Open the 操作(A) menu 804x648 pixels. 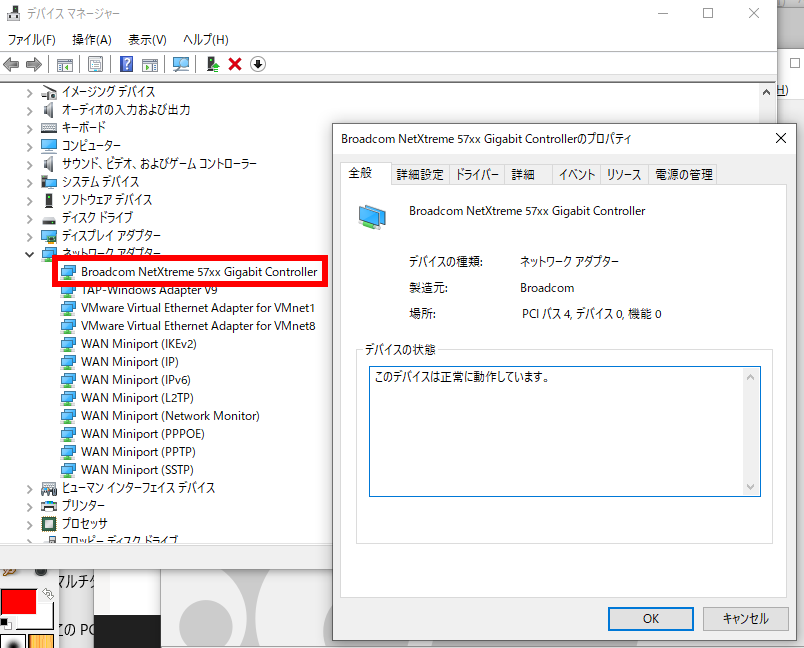pyautogui.click(x=92, y=39)
